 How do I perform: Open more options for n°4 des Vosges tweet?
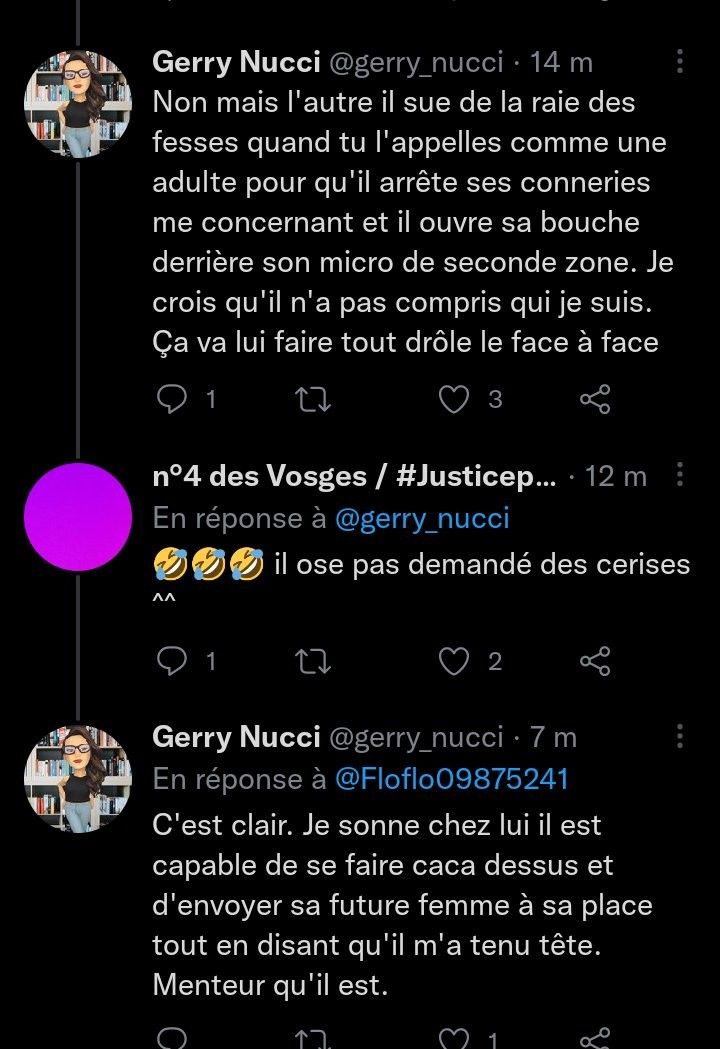680,476
